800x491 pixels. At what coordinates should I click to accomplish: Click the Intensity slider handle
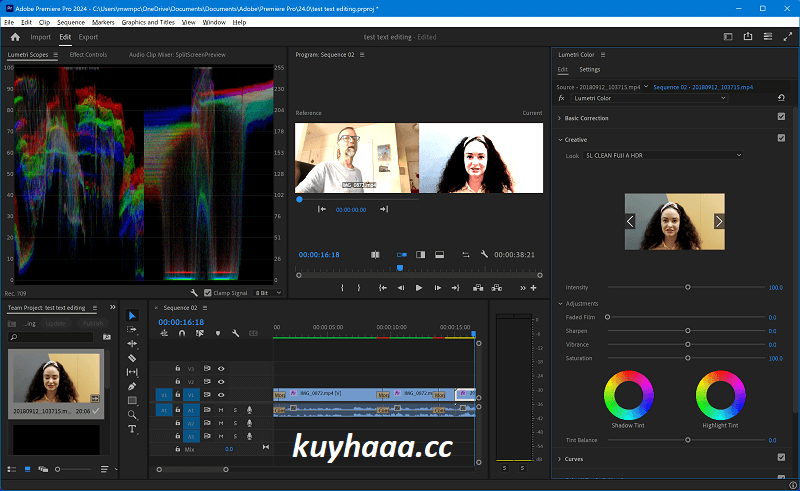tap(688, 287)
